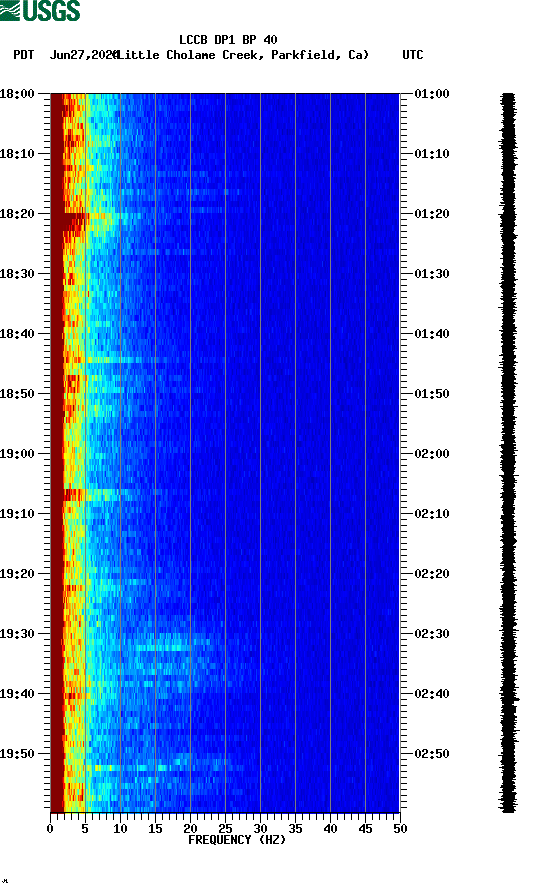Image resolution: width=552 pixels, height=892 pixels.
Task: Click the 02:30 UTC time label
Action: (x=432, y=634)
